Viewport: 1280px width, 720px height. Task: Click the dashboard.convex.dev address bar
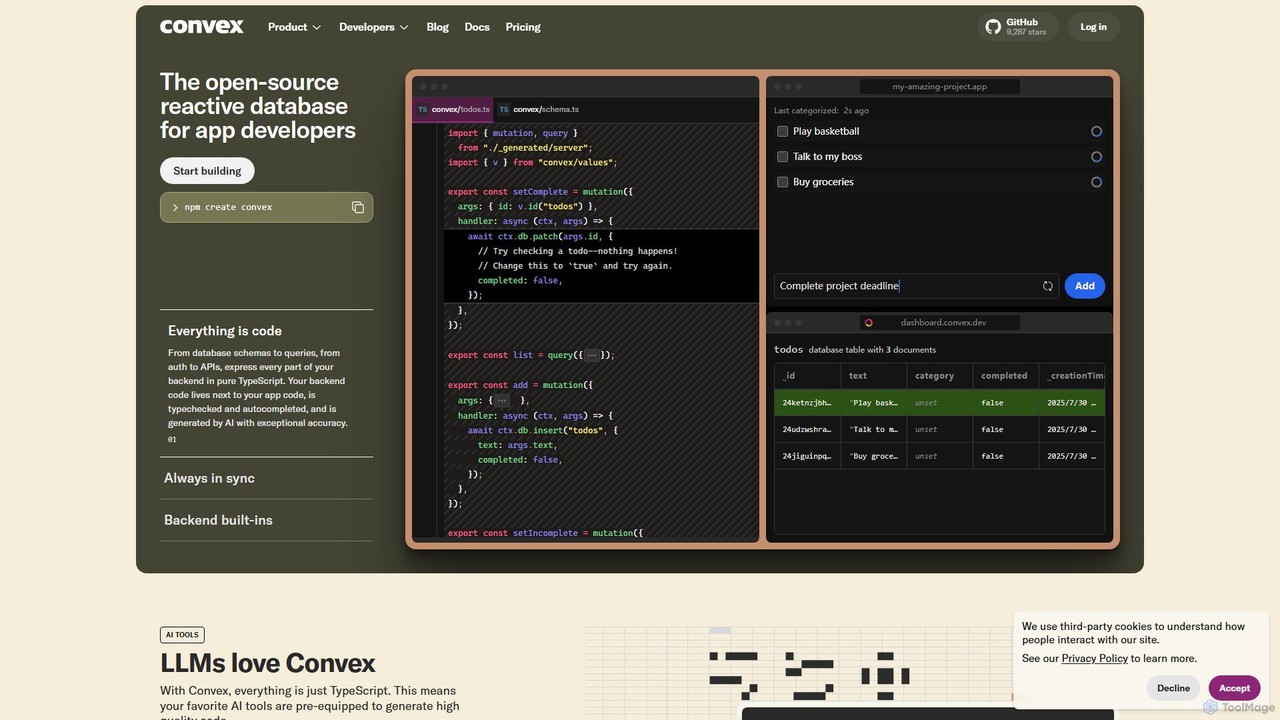pyautogui.click(x=939, y=322)
